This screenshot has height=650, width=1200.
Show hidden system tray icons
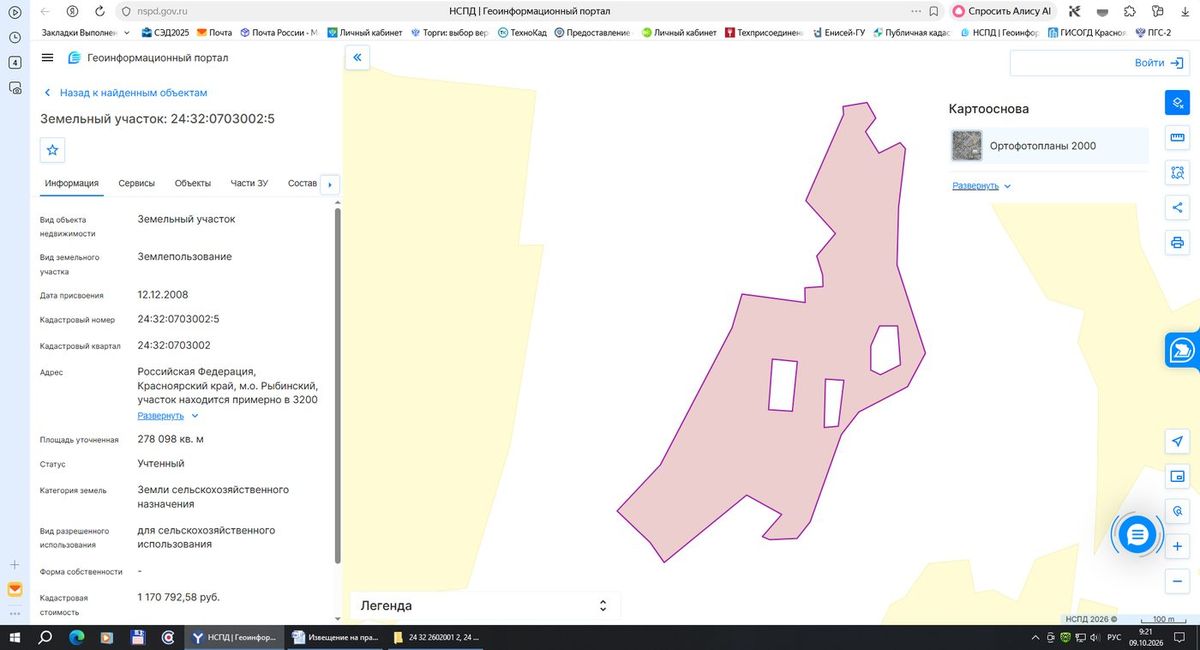point(1035,637)
